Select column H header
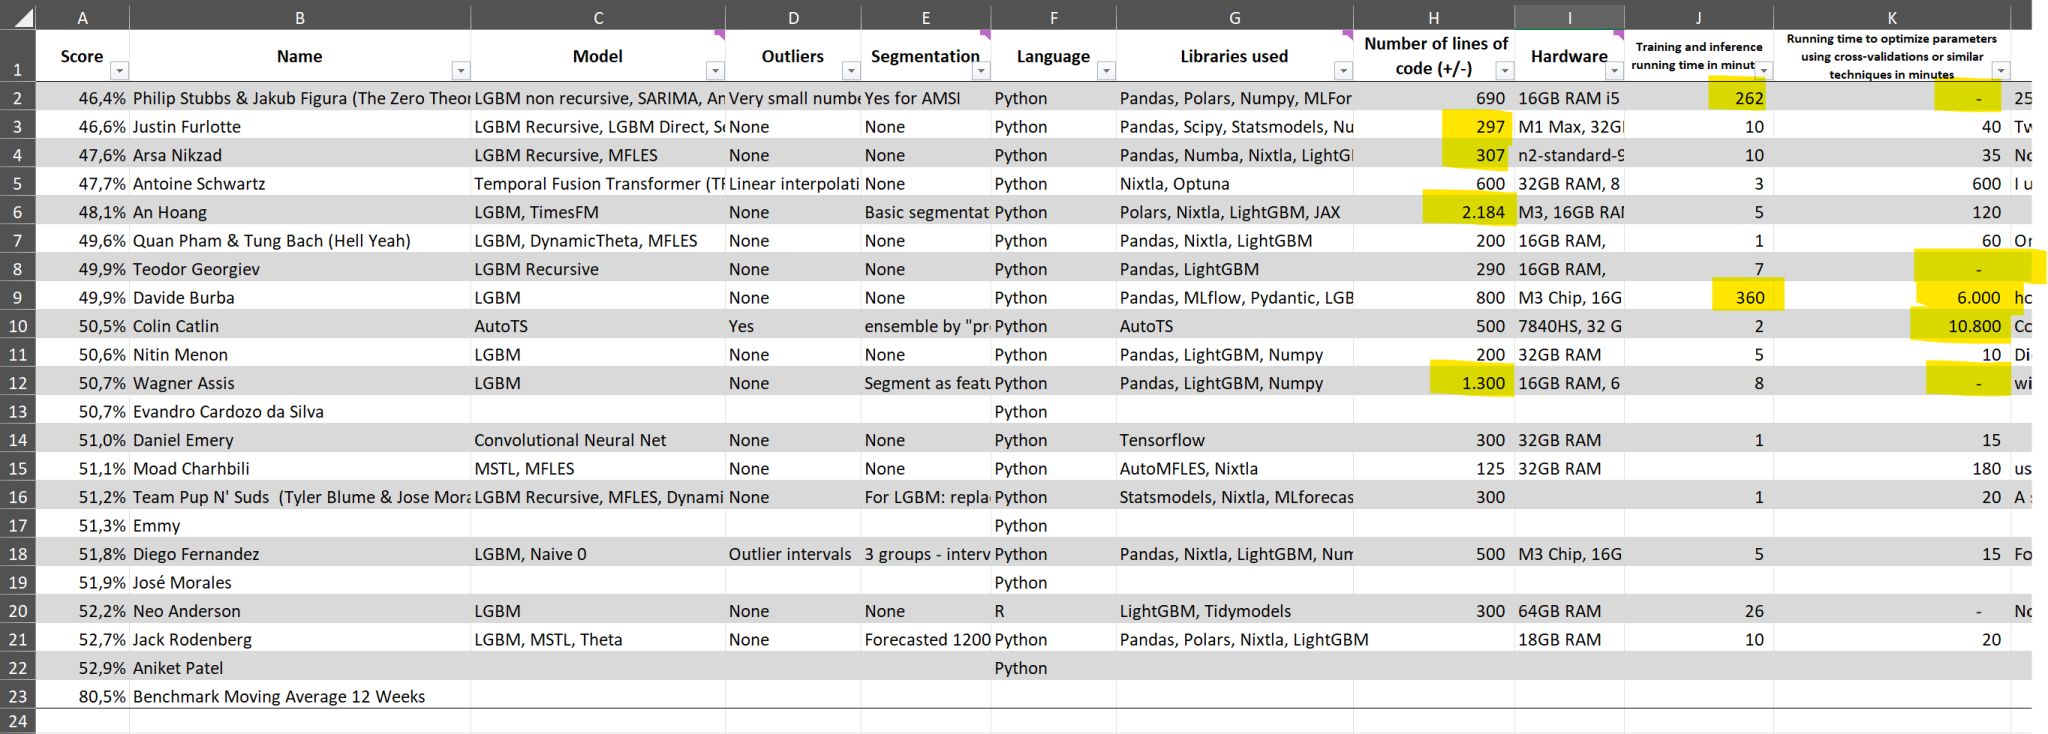 tap(1433, 17)
